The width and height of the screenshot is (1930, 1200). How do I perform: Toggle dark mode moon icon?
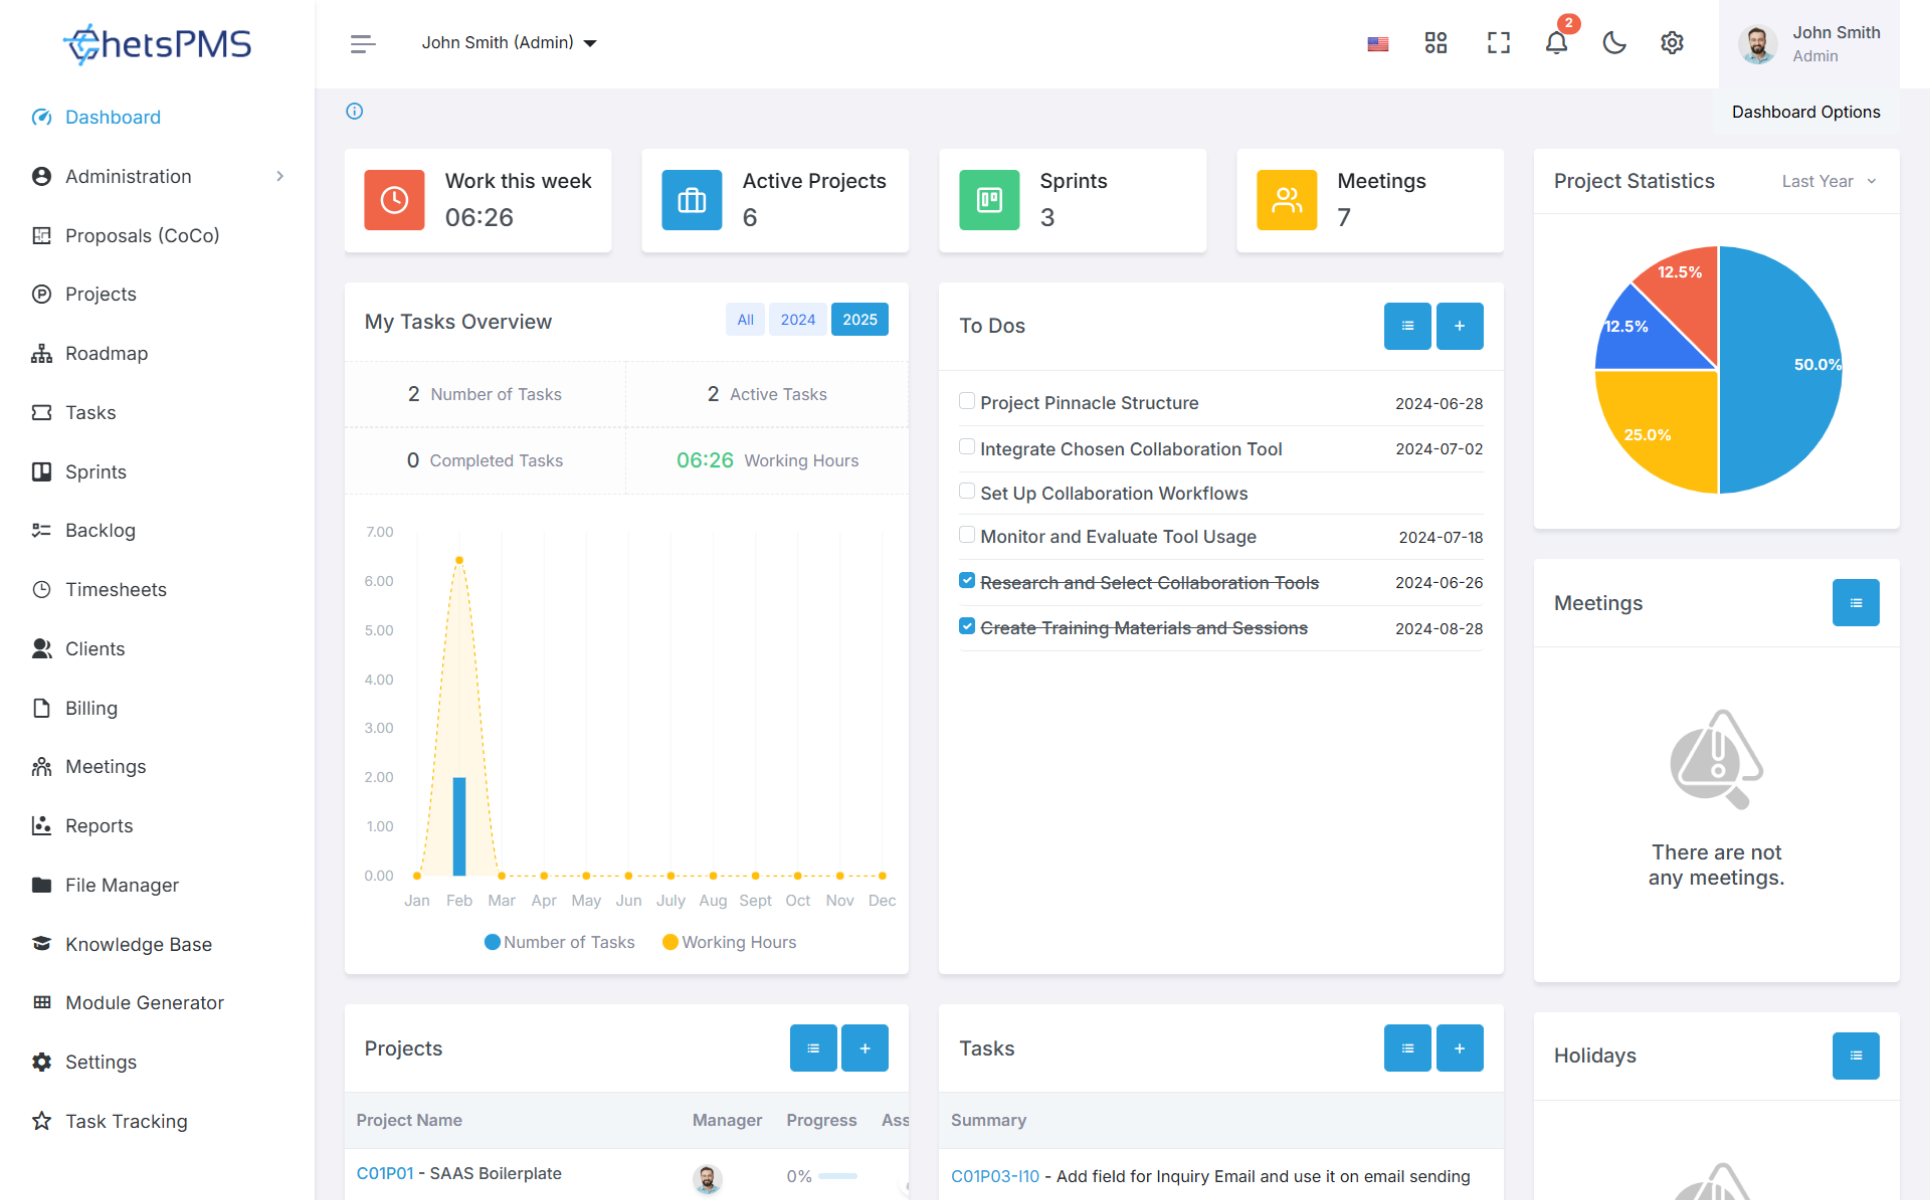(1614, 43)
